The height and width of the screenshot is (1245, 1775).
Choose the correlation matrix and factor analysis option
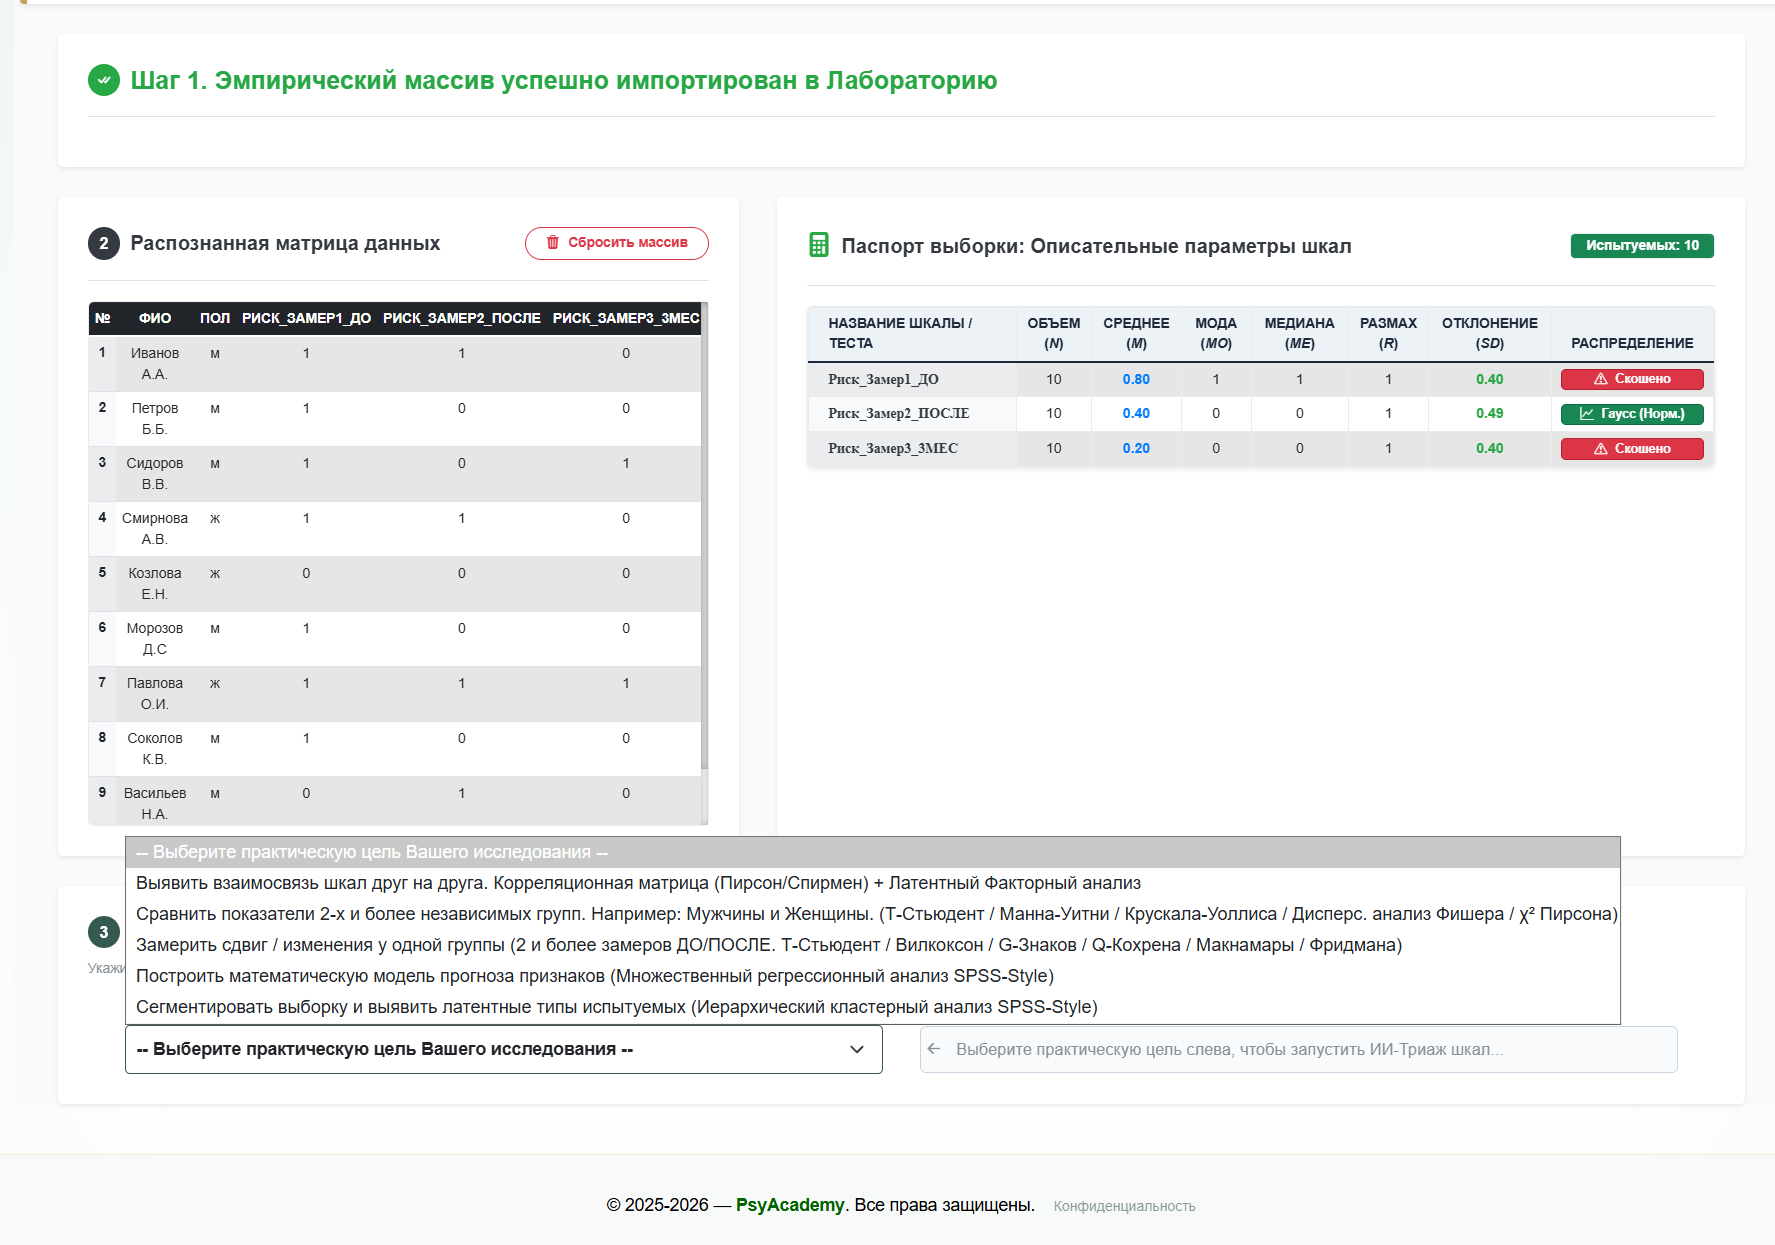872,883
